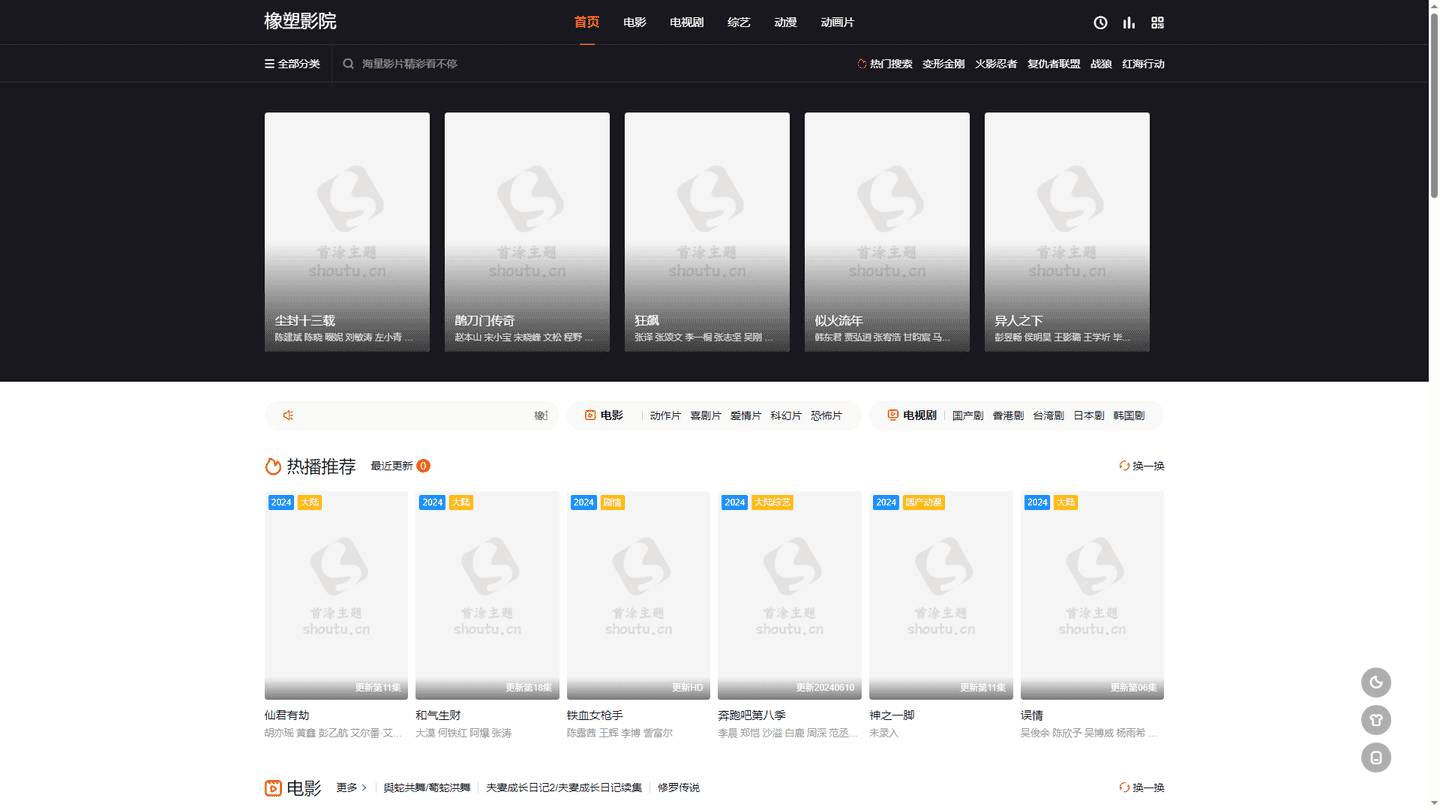Expand 更多 next to 电影 section
This screenshot has width=1440, height=810.
coord(351,788)
